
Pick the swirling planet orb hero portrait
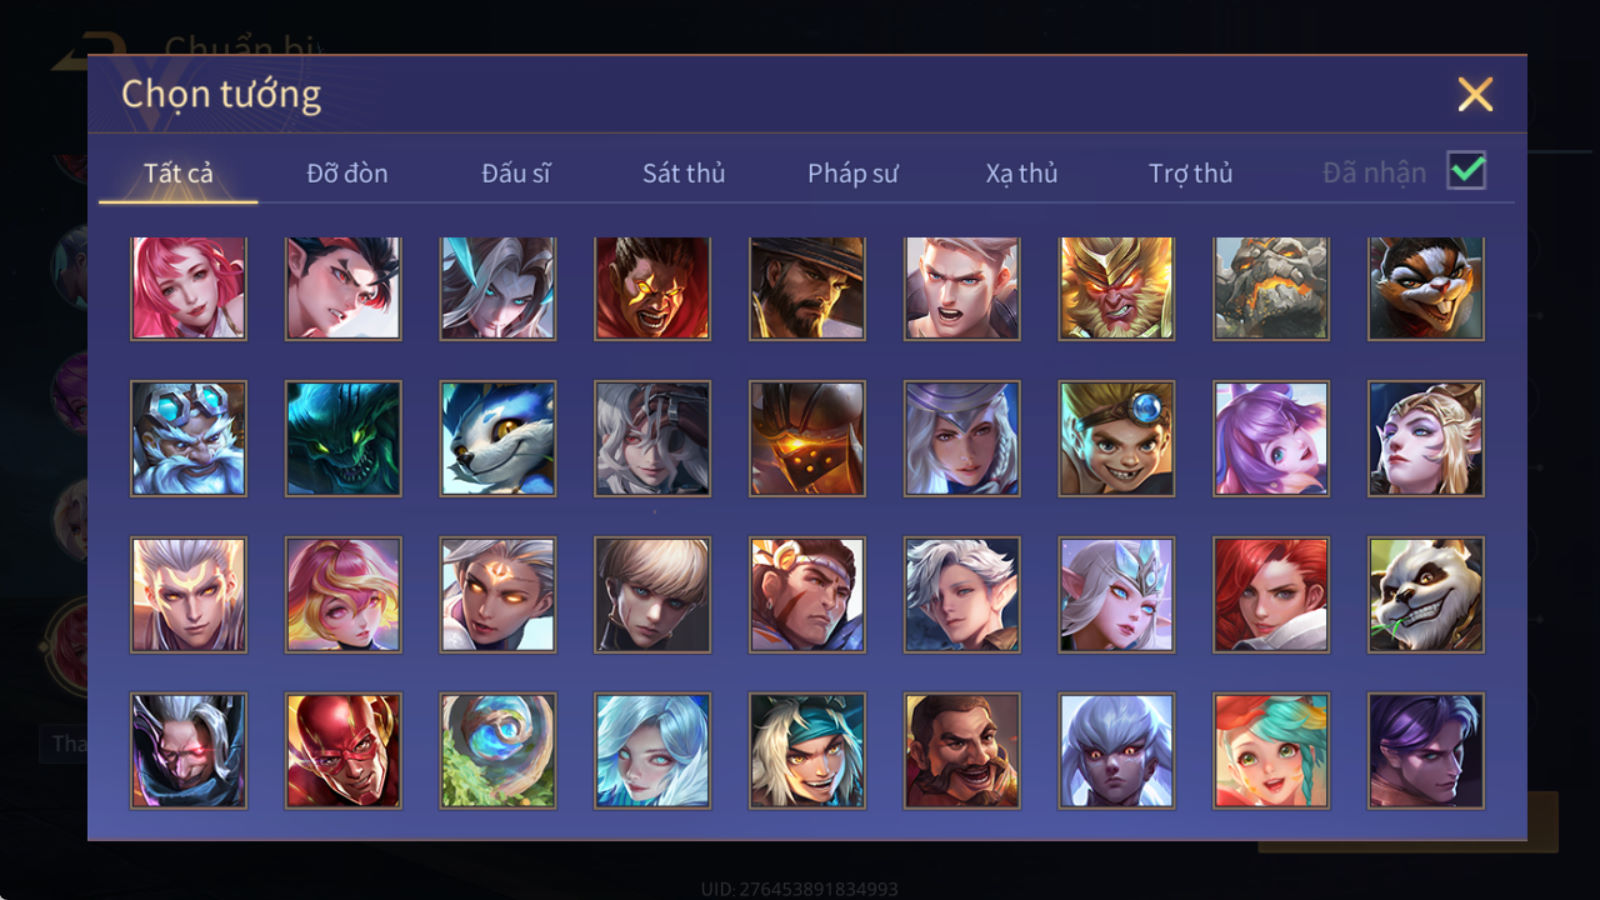pos(498,750)
